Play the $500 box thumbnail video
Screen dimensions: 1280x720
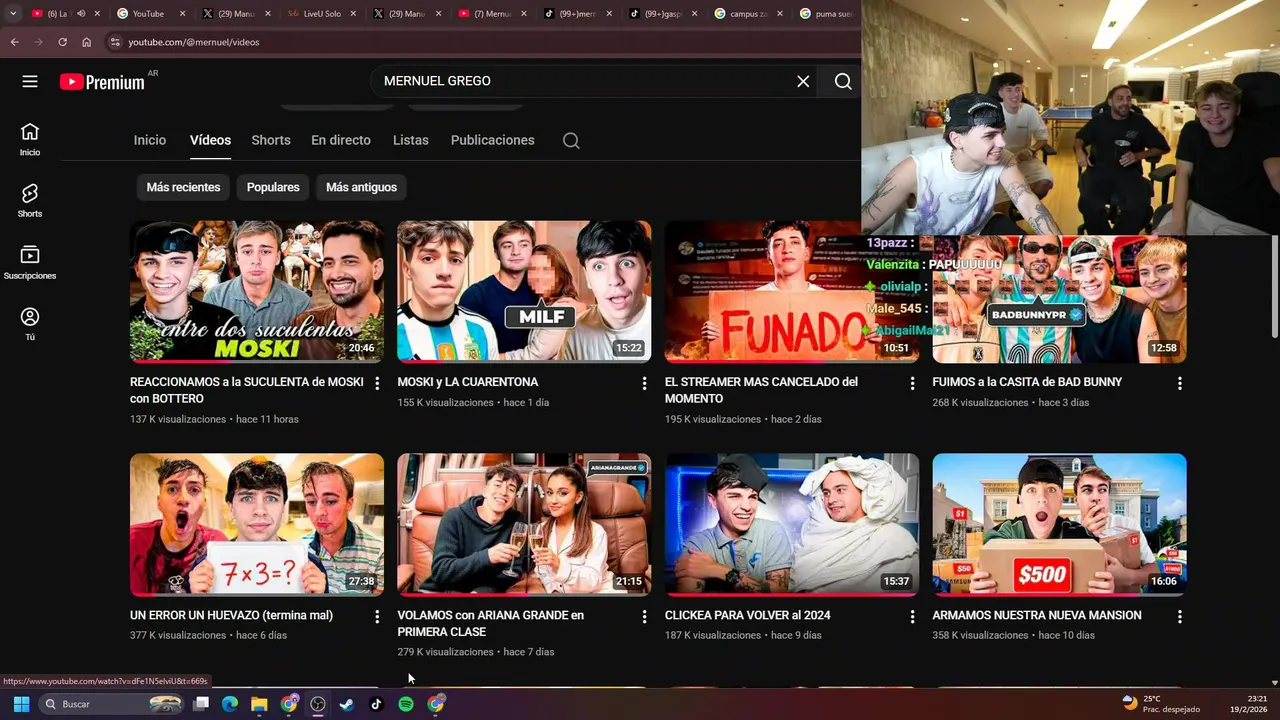point(1059,524)
